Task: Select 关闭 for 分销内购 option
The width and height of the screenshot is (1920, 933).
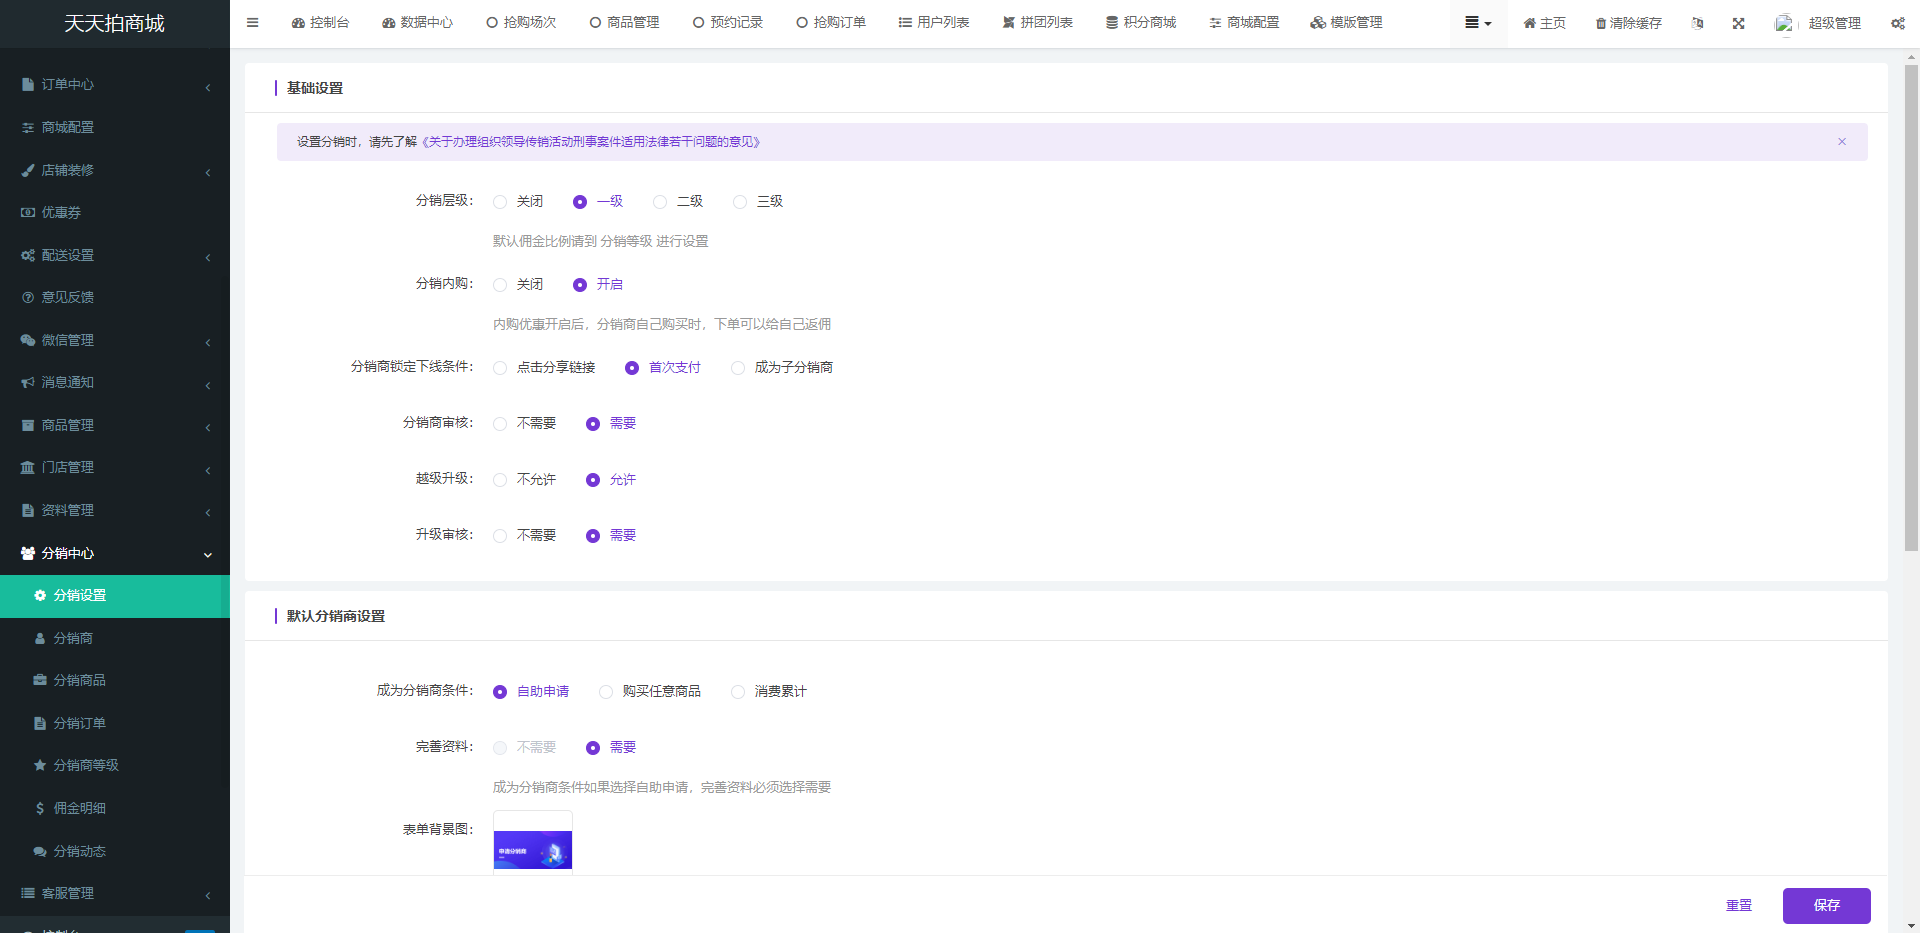Action: 500,285
